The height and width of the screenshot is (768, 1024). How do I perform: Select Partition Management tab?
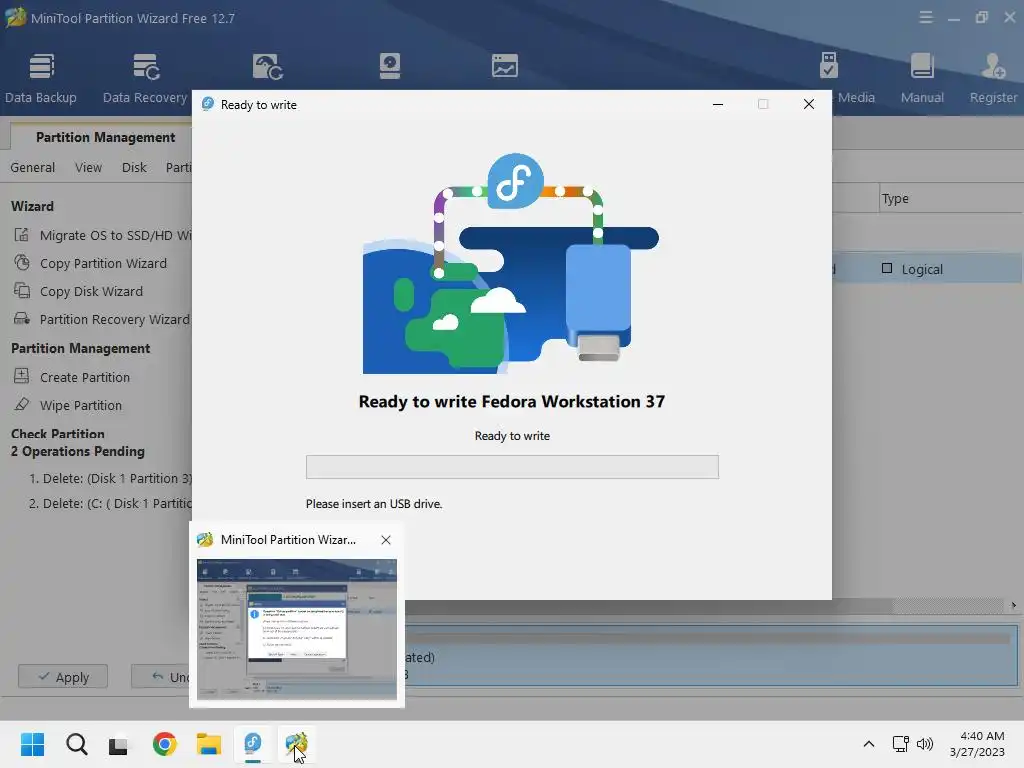104,137
